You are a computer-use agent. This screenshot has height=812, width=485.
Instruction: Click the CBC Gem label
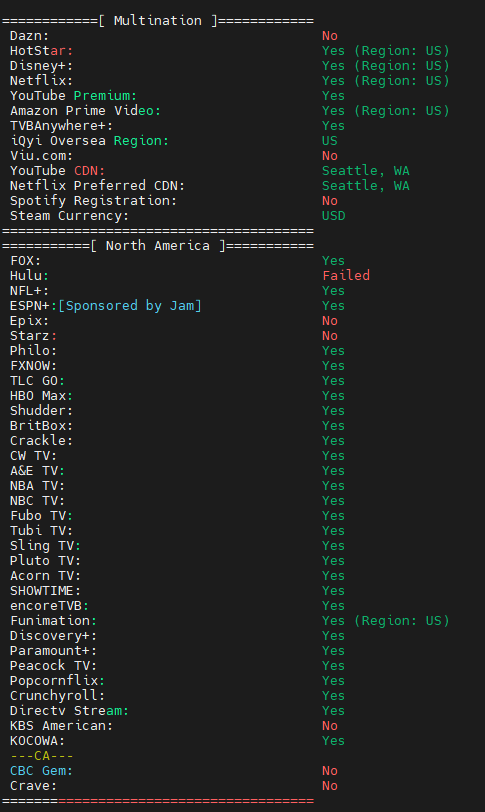pyautogui.click(x=41, y=771)
